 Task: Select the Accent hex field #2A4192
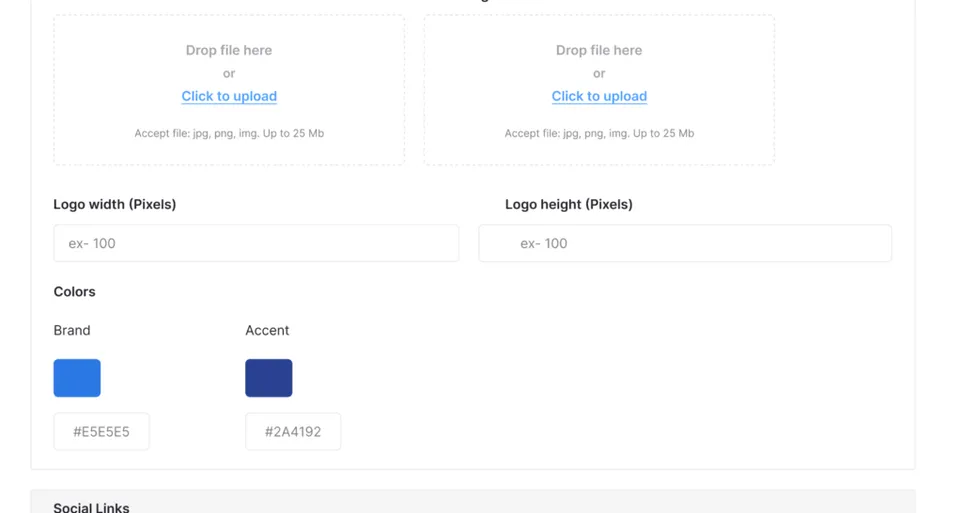(x=293, y=431)
